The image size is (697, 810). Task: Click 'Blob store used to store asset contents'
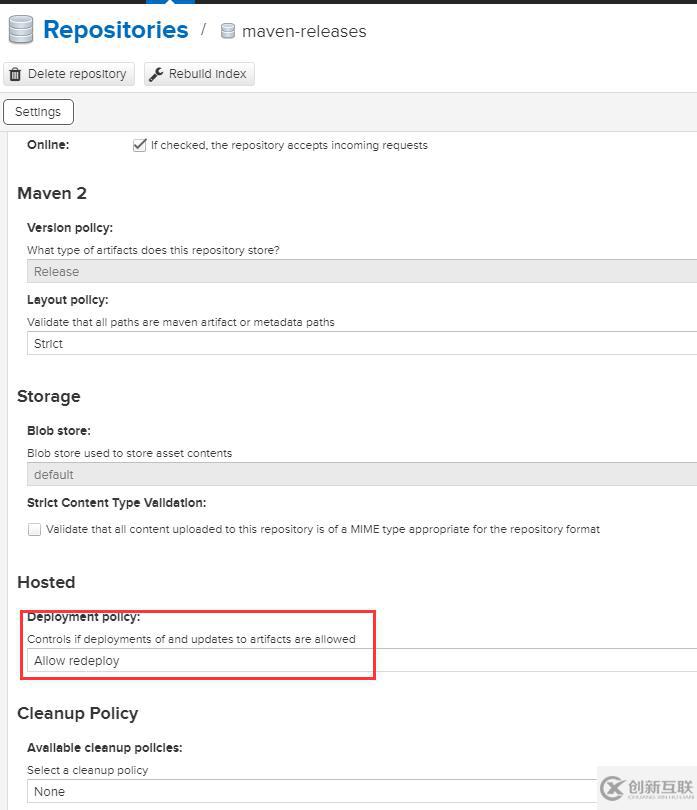pos(130,453)
